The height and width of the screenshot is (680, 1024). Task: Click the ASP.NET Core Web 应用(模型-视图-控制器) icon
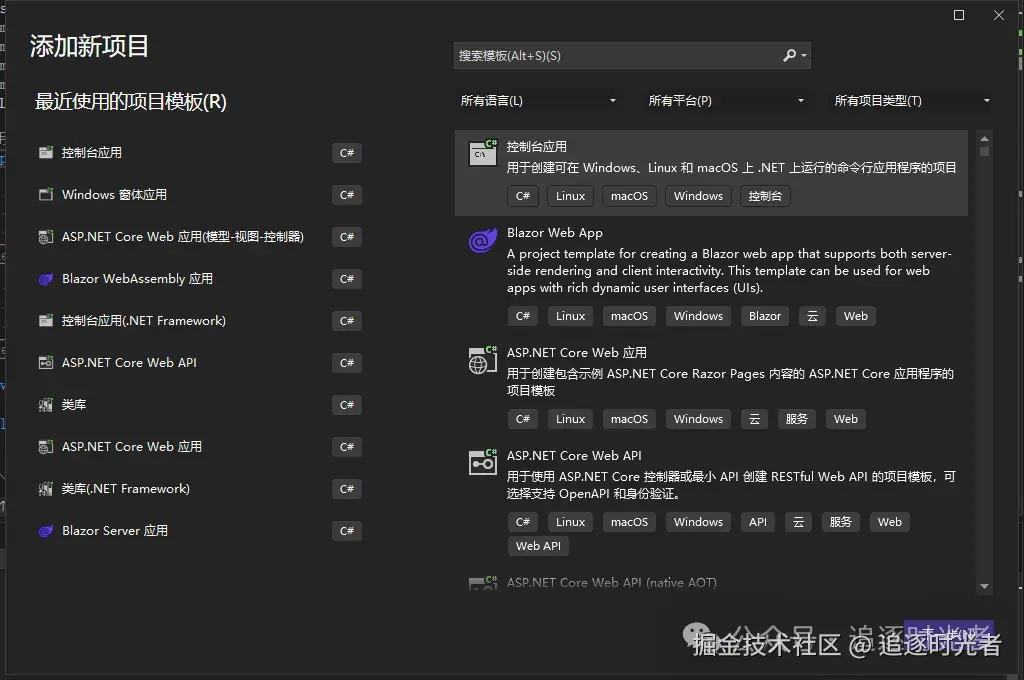pos(46,236)
